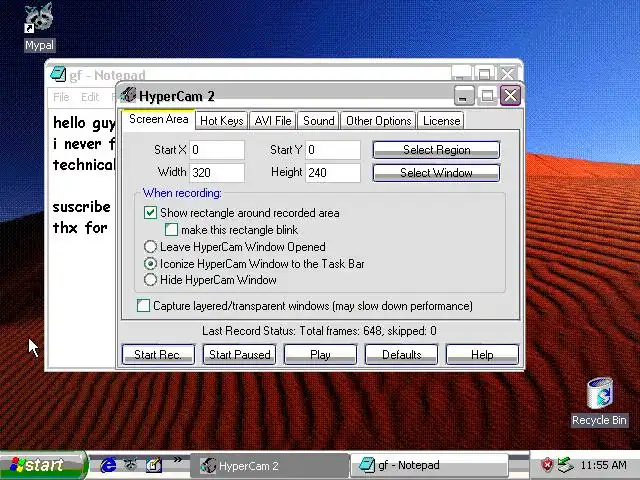Uncheck Show rectangle around recorded area
Viewport: 640px width, 480px height.
tap(150, 213)
